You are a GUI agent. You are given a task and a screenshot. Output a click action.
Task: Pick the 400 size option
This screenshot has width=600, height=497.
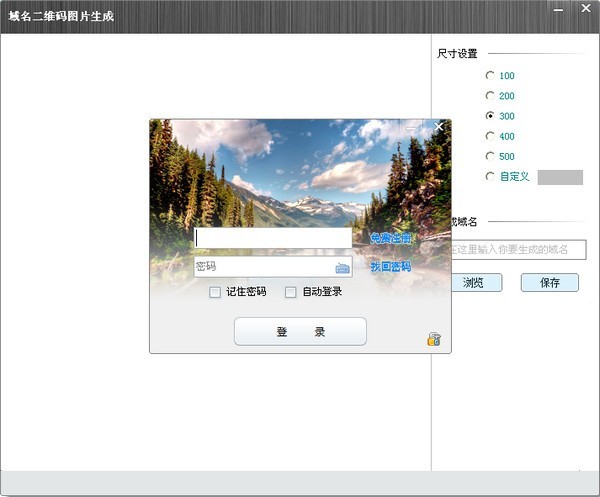pyautogui.click(x=489, y=136)
